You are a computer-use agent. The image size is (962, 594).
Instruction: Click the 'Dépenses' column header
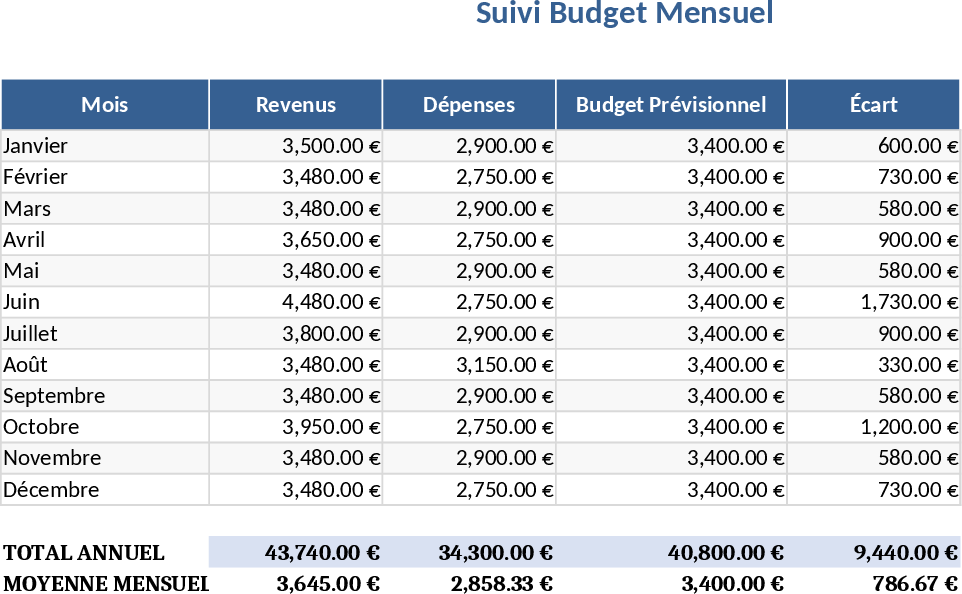click(468, 104)
